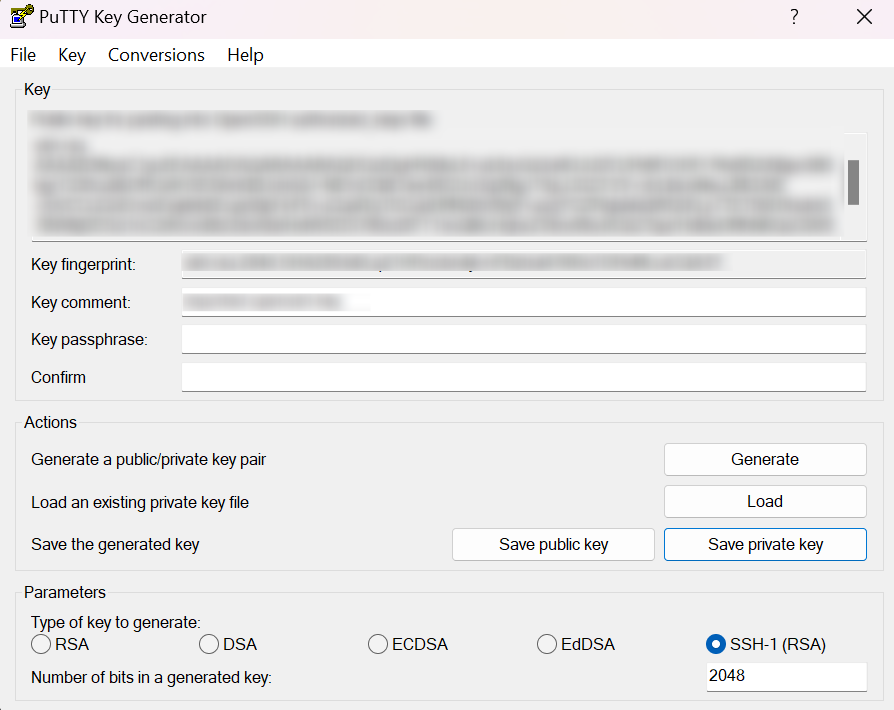894x710 pixels.
Task: Click the Confirm passphrase field
Action: pos(523,378)
